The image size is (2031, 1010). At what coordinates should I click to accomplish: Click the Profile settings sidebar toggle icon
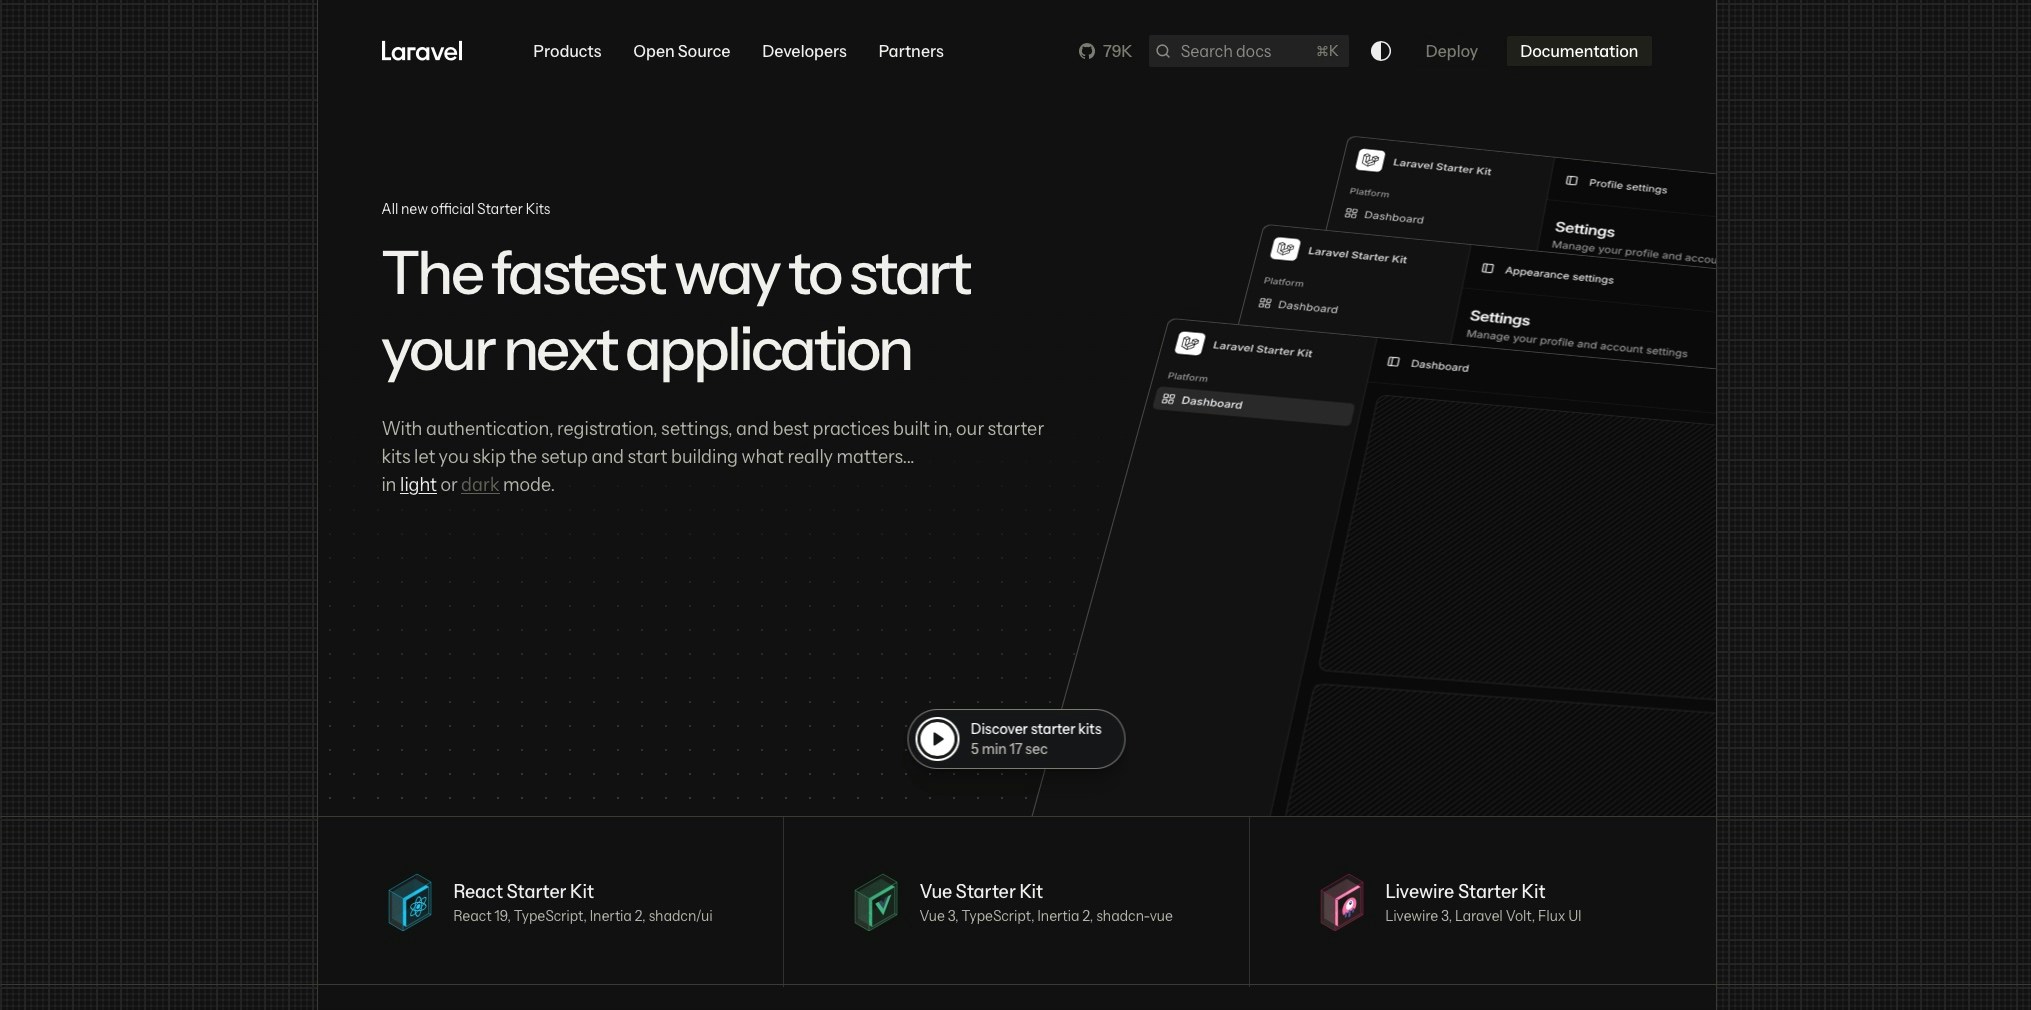click(x=1571, y=181)
